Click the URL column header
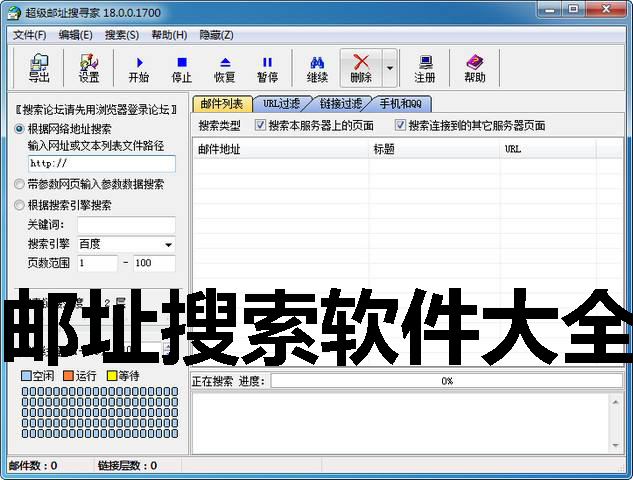633x480 pixels. (548, 149)
